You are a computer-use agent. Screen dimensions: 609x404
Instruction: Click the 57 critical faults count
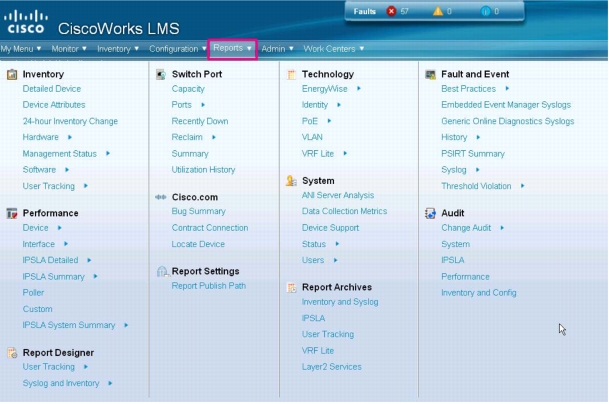(404, 12)
